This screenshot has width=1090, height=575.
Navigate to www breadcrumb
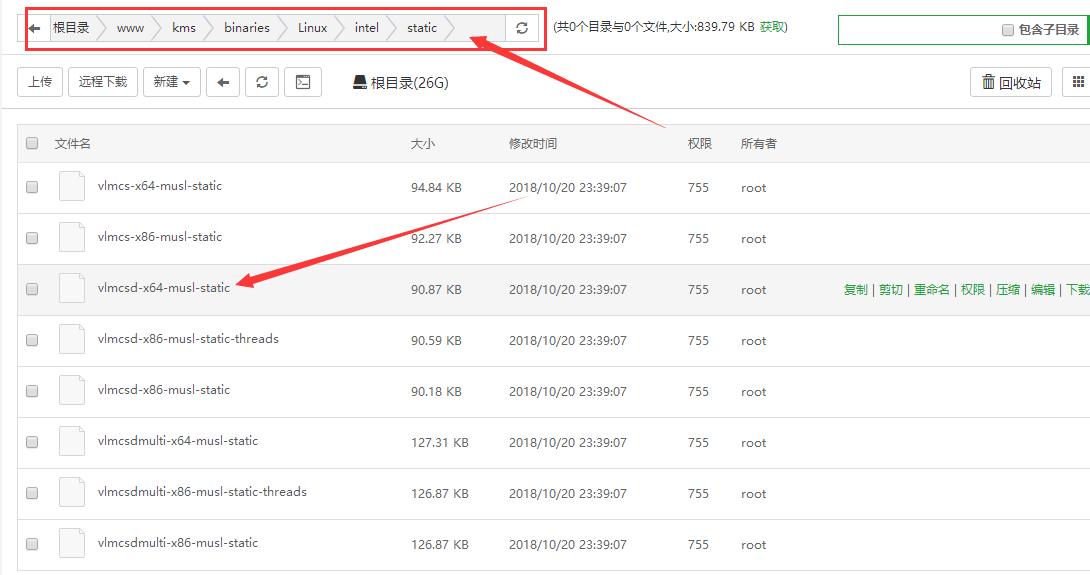pos(131,28)
